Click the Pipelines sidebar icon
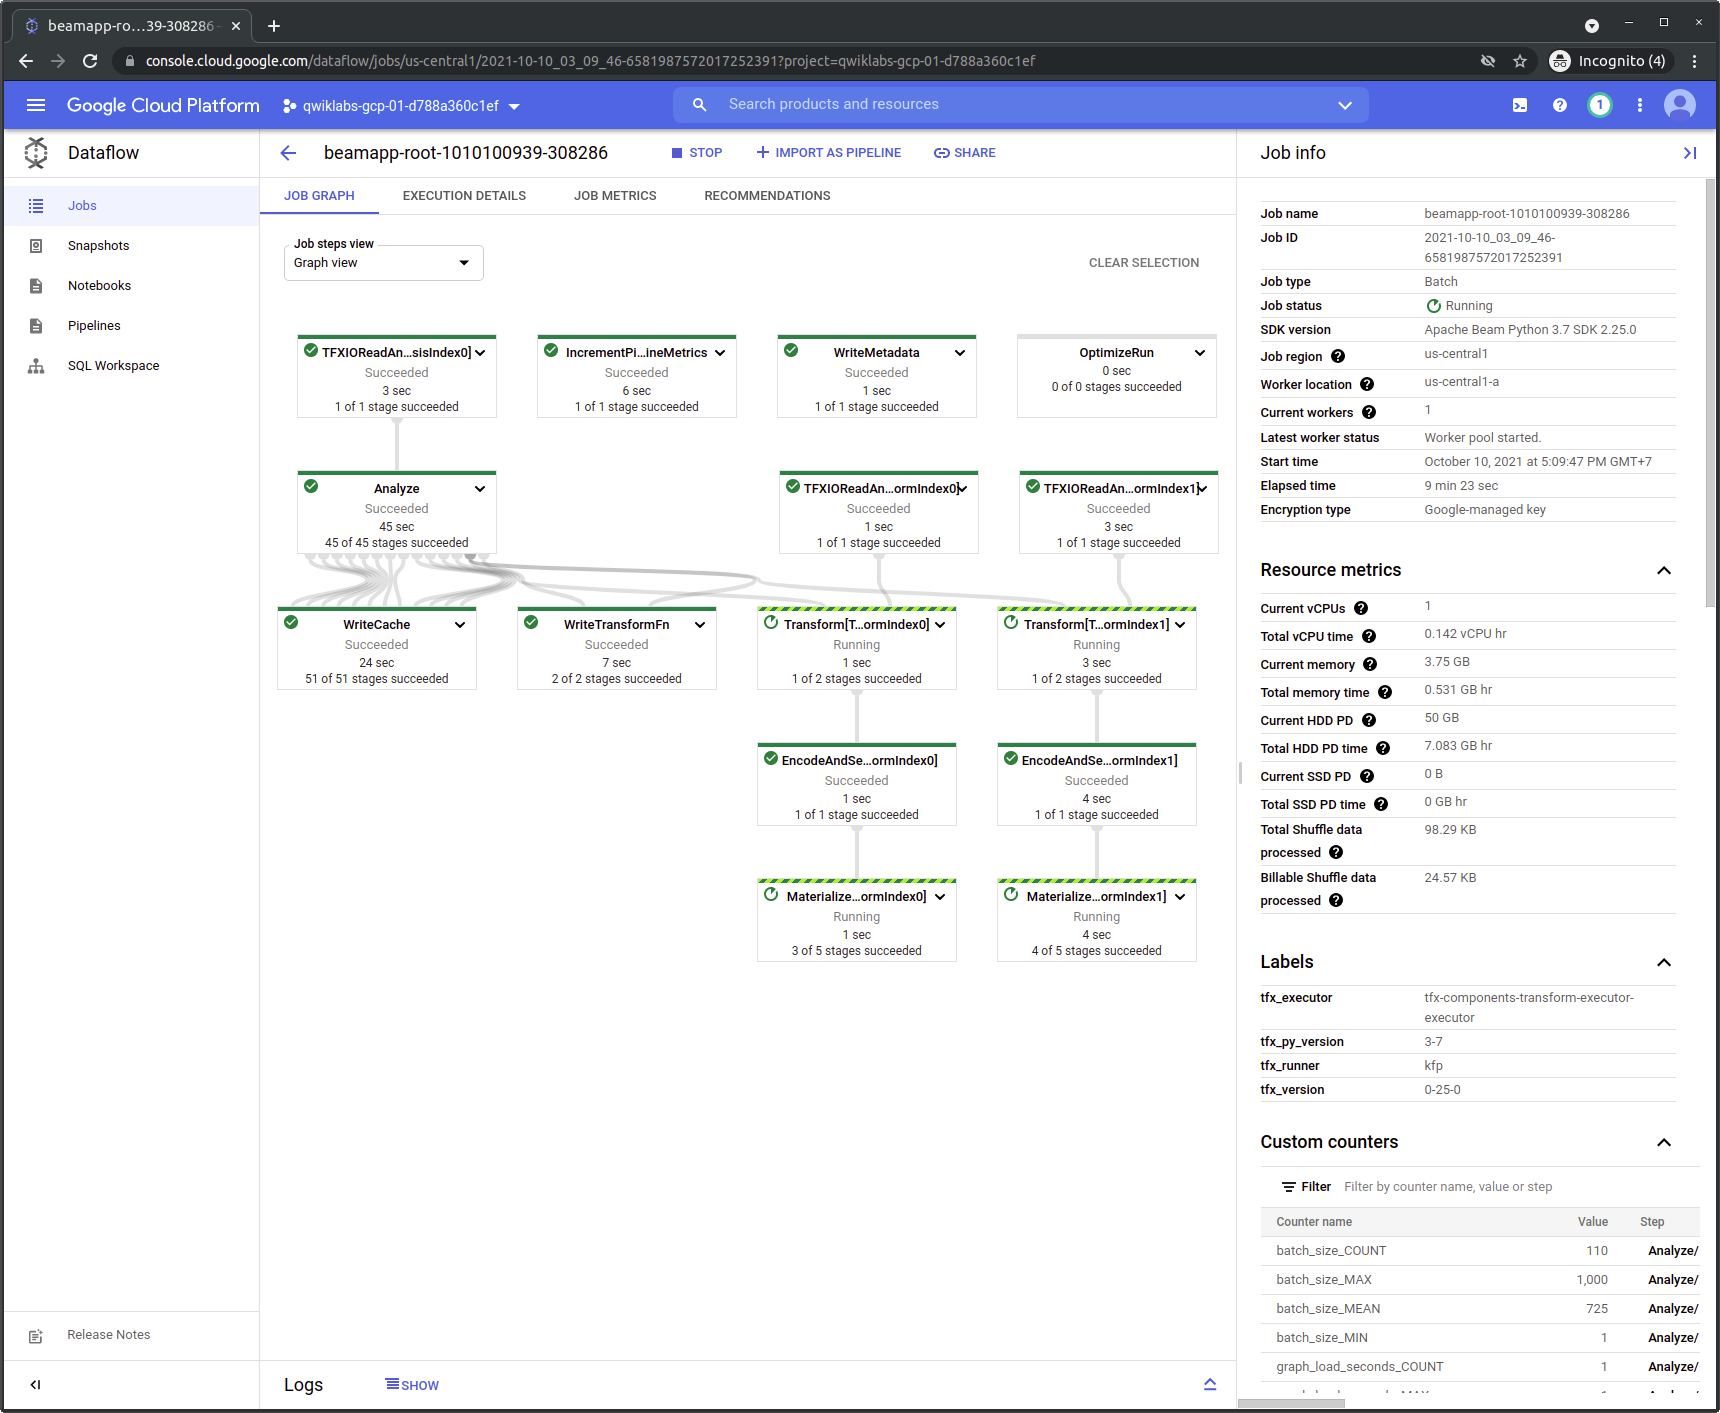The image size is (1720, 1413). [36, 326]
